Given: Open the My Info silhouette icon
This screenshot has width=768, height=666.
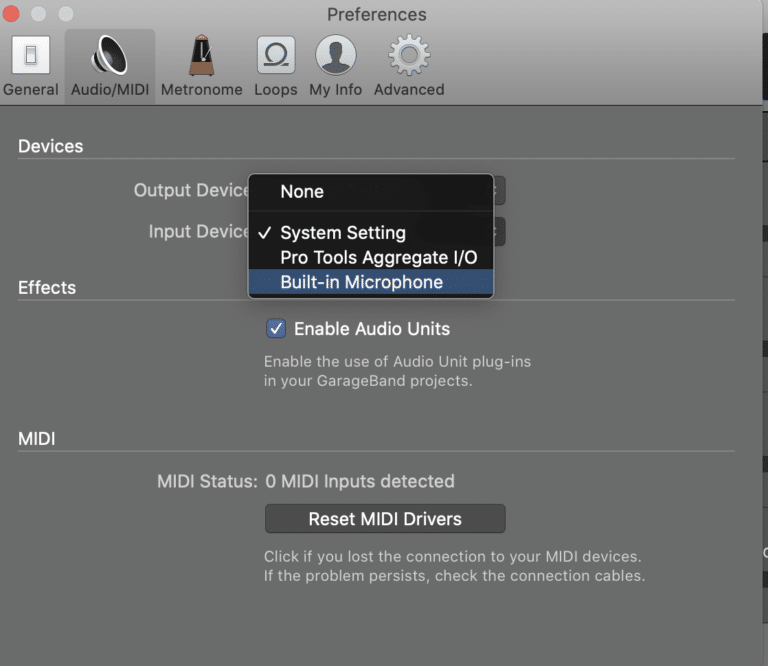Looking at the screenshot, I should (336, 55).
